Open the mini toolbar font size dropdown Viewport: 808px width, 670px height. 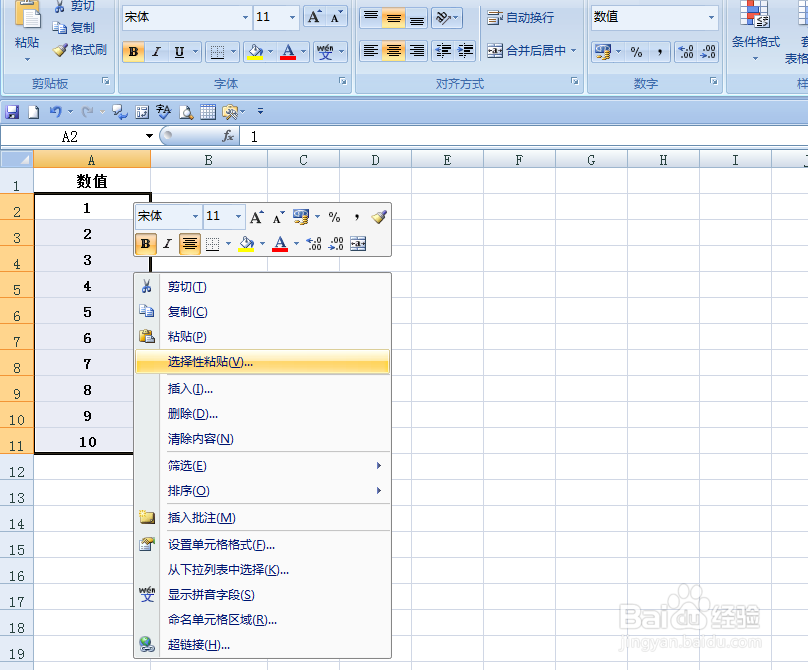point(238,217)
